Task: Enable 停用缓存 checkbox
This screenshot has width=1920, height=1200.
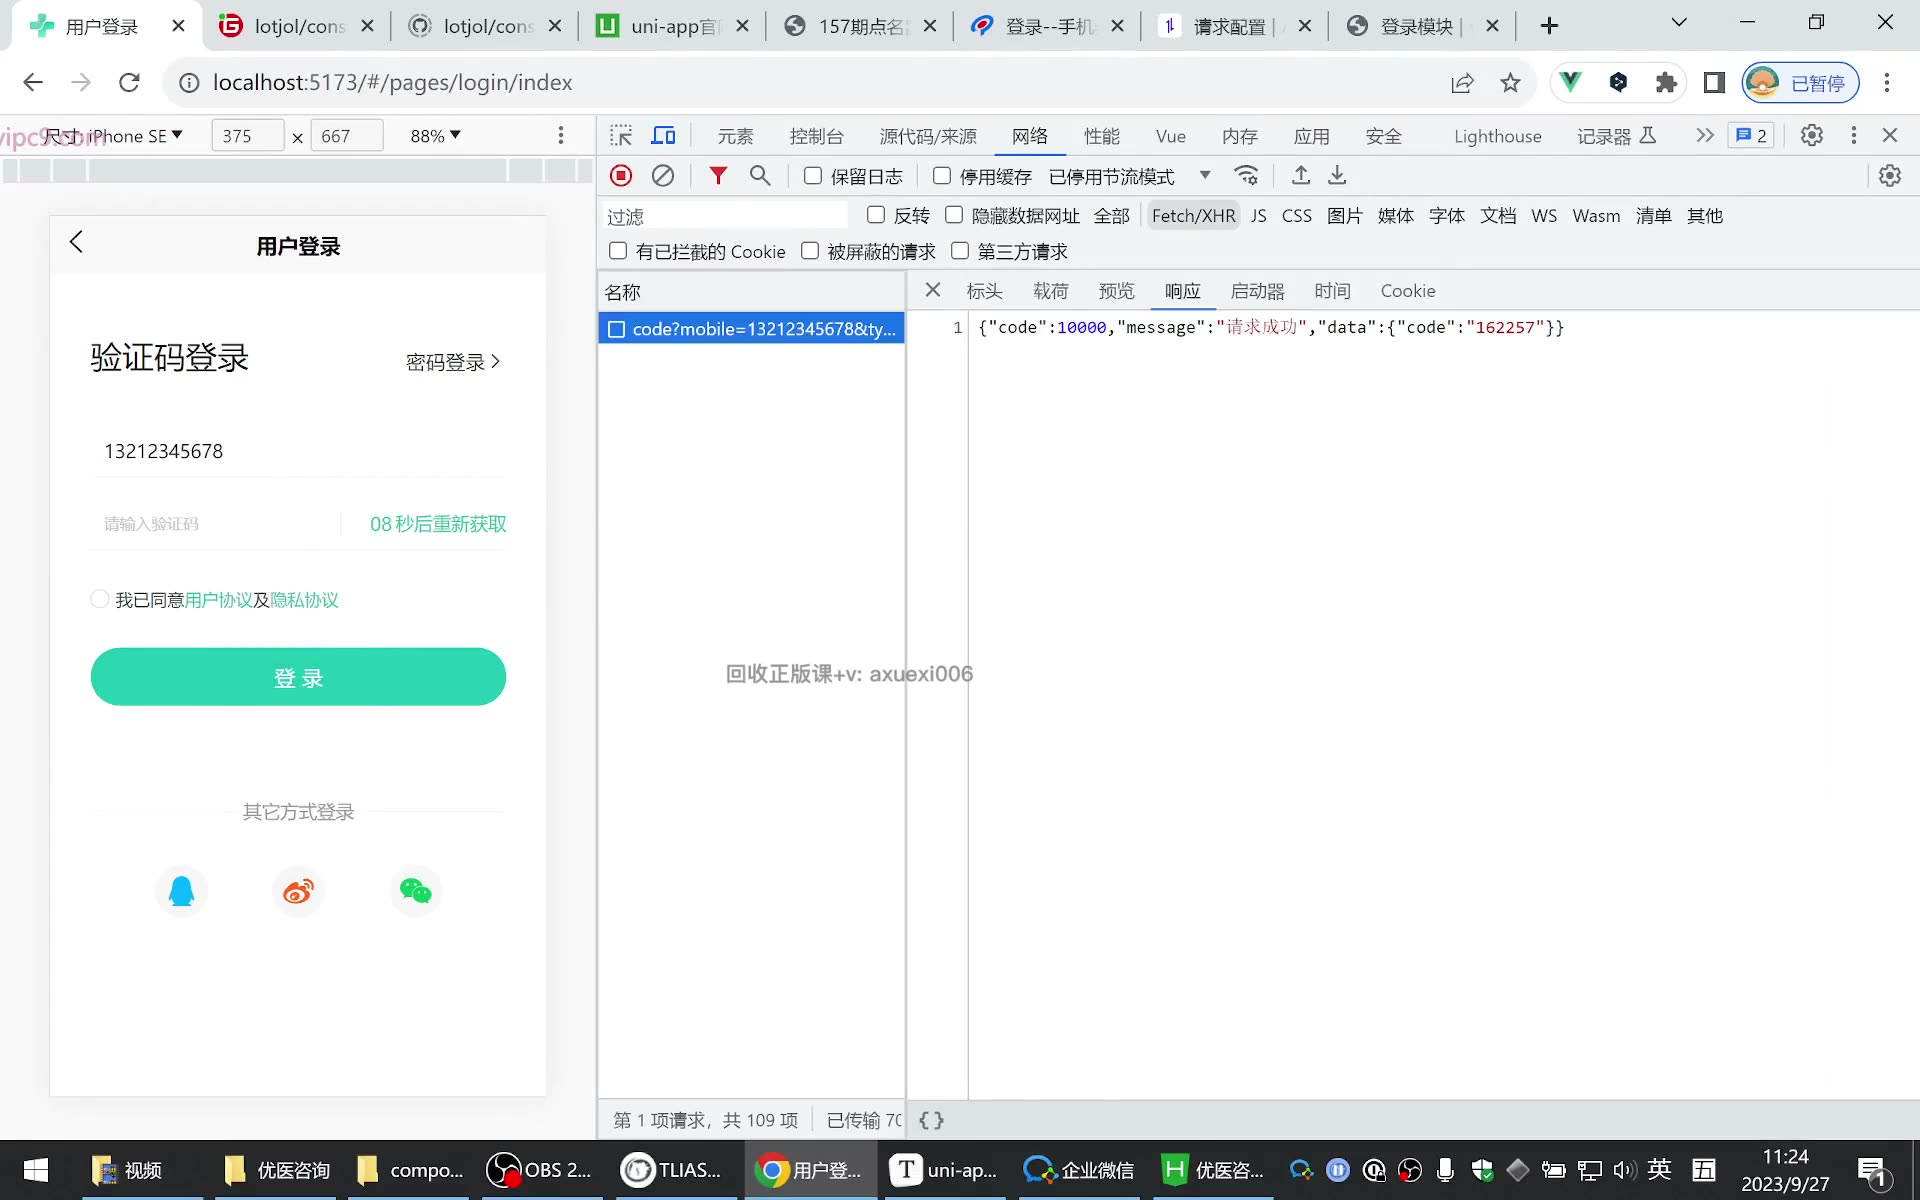Action: pos(941,176)
